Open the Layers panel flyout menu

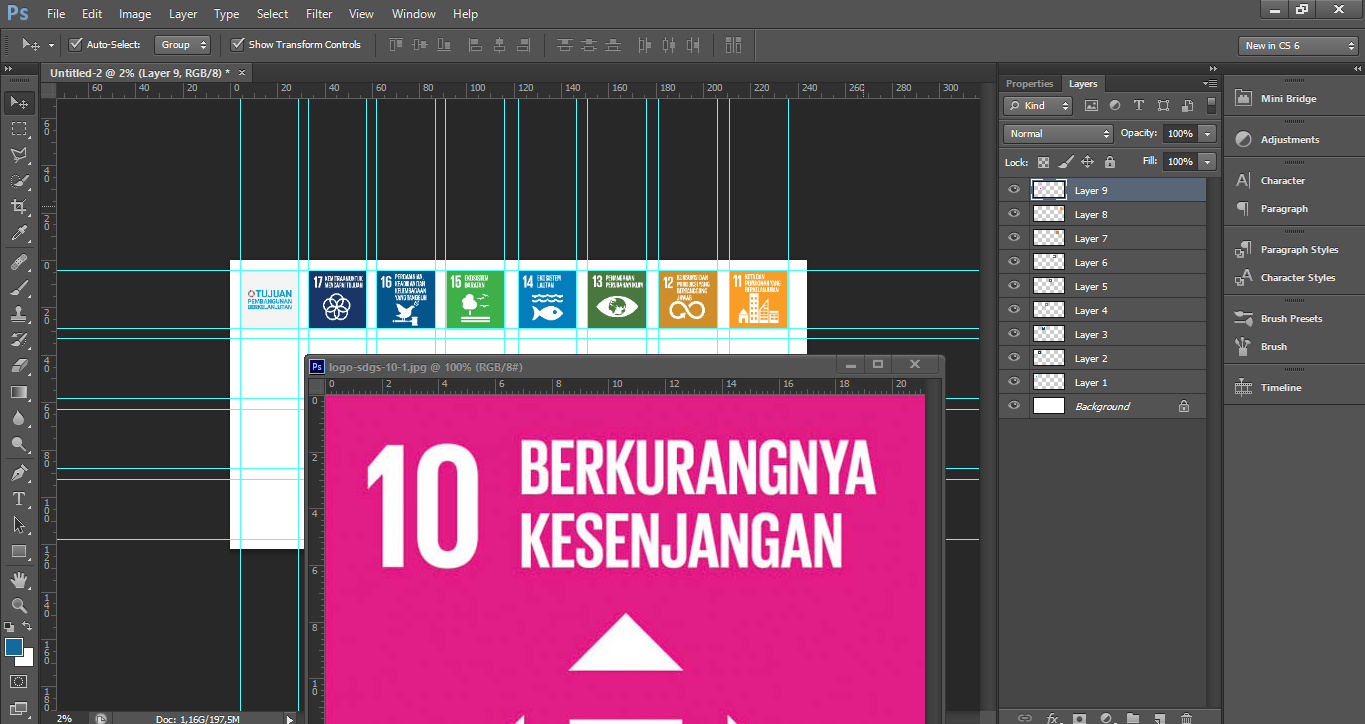(1211, 84)
